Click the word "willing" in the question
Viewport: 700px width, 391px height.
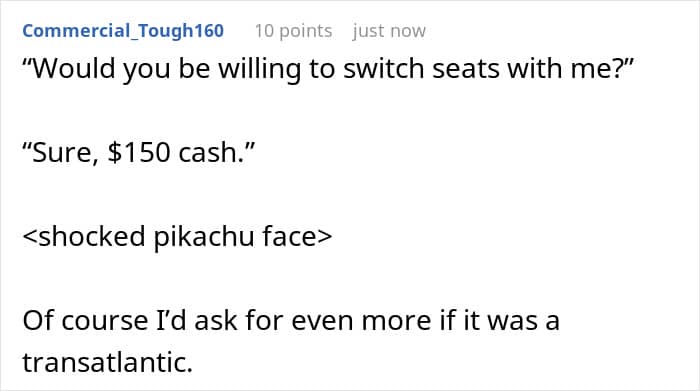click(259, 70)
